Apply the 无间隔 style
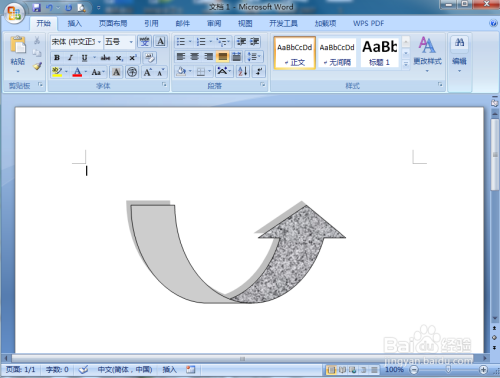The height and width of the screenshot is (378, 500). pyautogui.click(x=337, y=53)
